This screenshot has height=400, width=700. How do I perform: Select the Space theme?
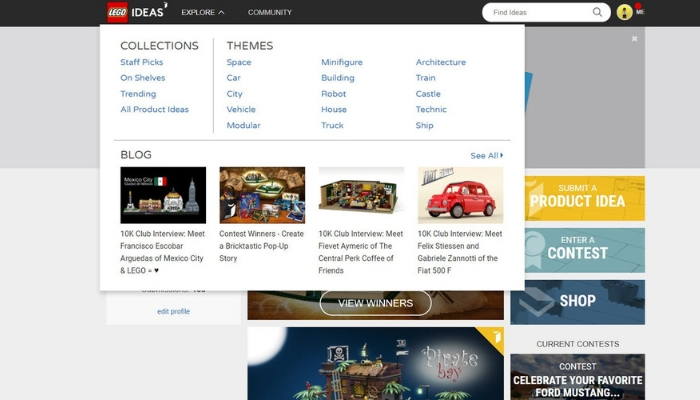[x=239, y=62]
